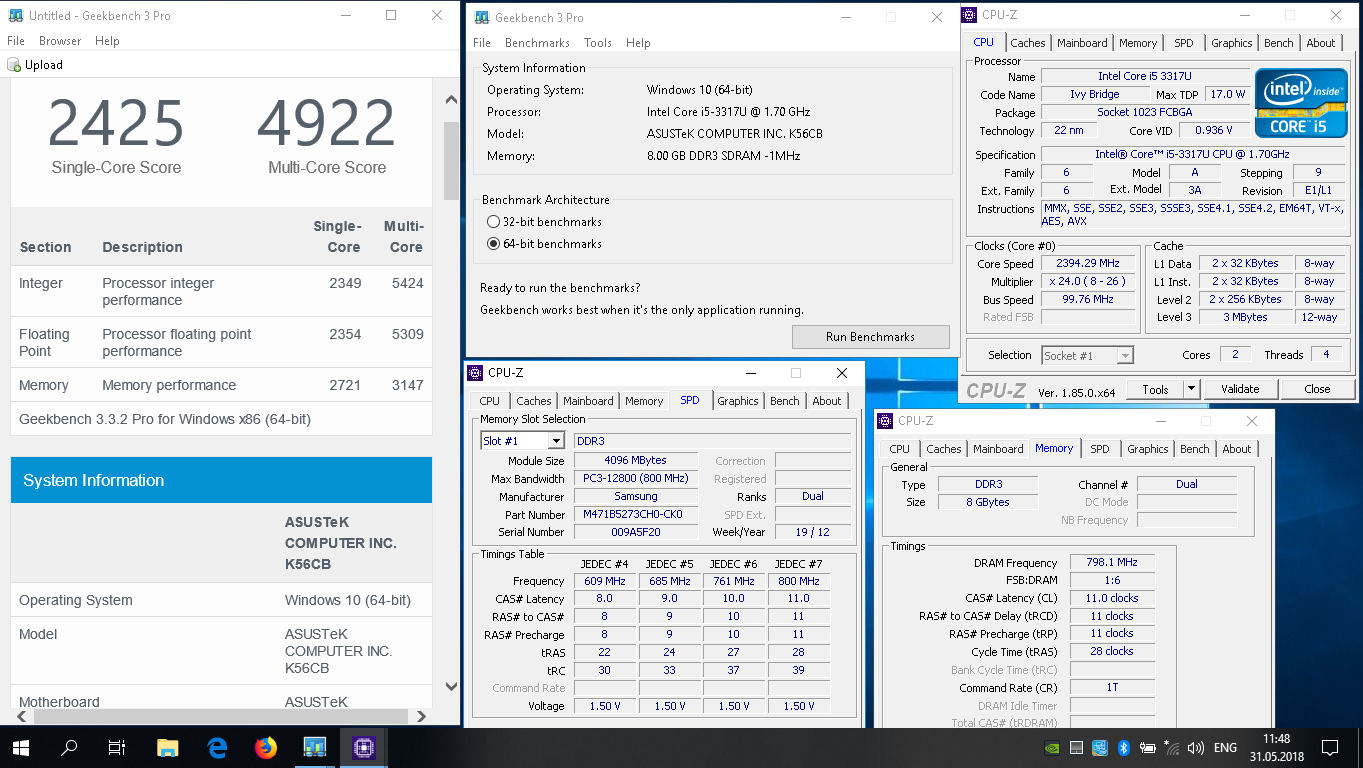Open Wi-Fi network flyout
The height and width of the screenshot is (768, 1363).
tap(1171, 747)
